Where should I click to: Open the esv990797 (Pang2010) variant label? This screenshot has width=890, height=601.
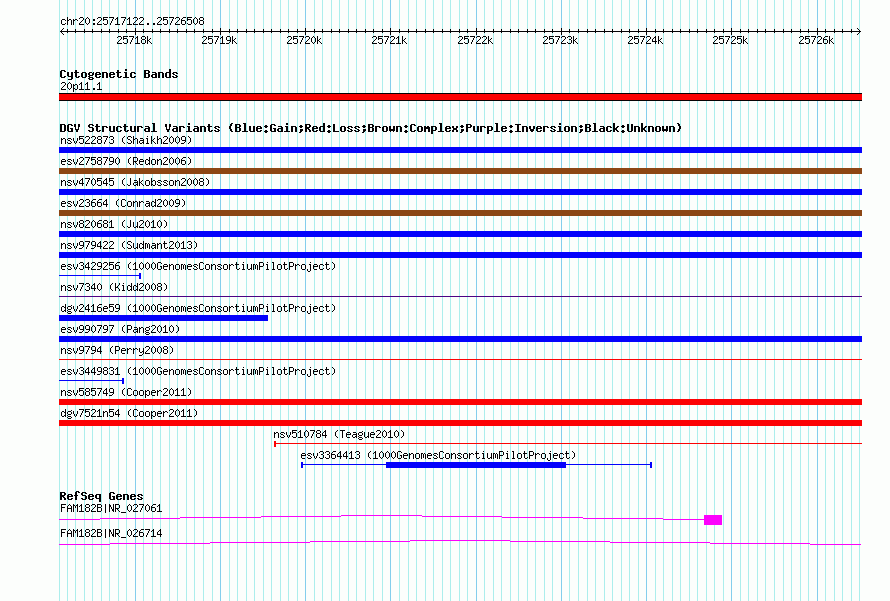click(120, 329)
